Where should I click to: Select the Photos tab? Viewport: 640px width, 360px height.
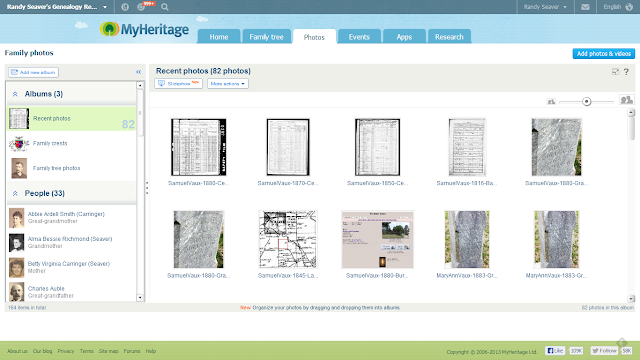click(x=314, y=37)
